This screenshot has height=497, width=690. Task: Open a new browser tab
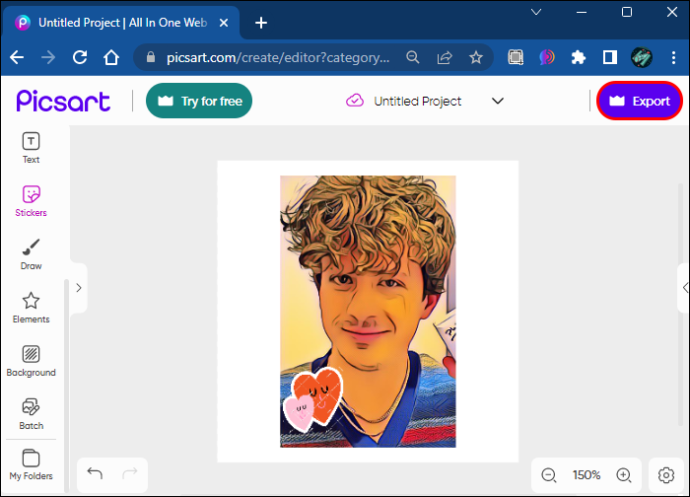261,22
